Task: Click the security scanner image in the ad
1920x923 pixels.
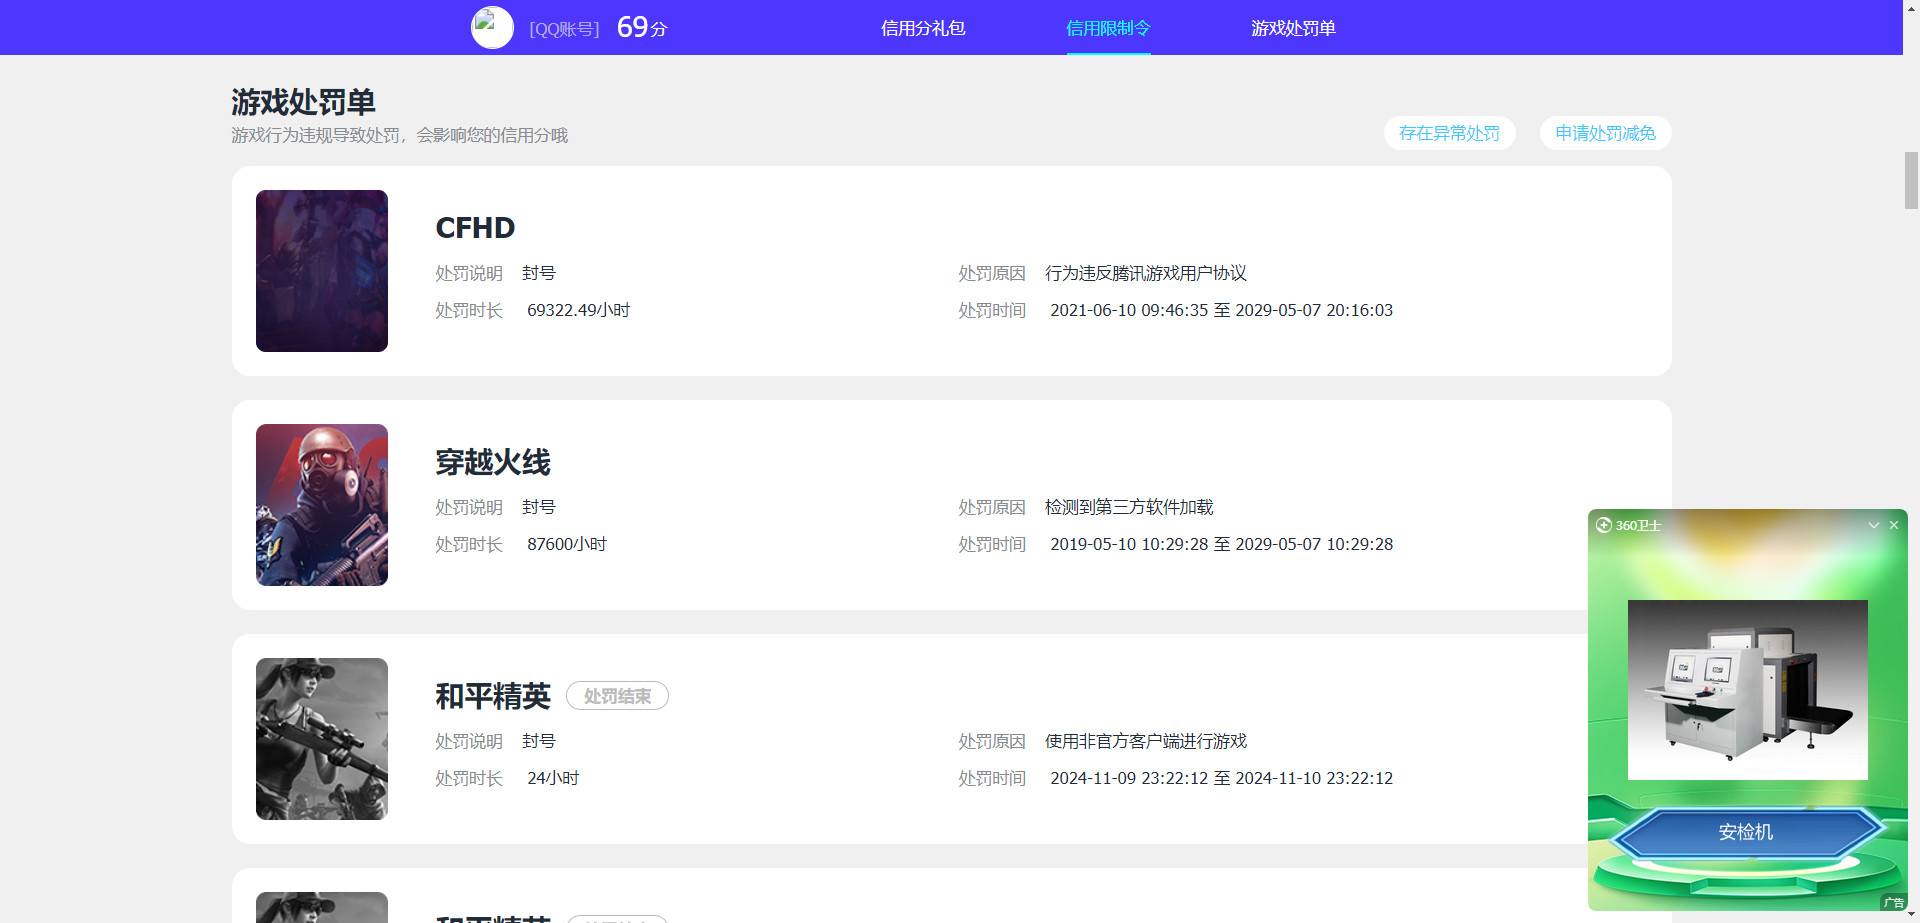Action: click(x=1747, y=690)
